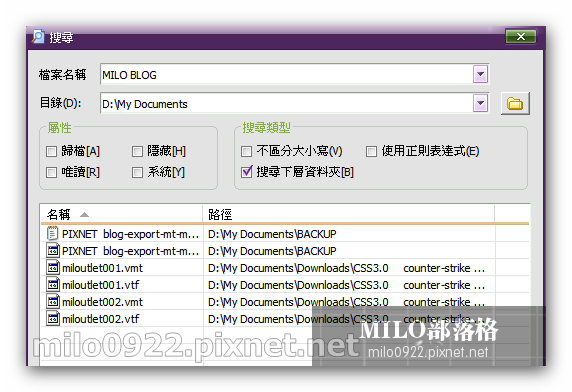572x392 pixels.
Task: Toggle the 隱藏[H] hidden checkbox
Action: point(137,151)
